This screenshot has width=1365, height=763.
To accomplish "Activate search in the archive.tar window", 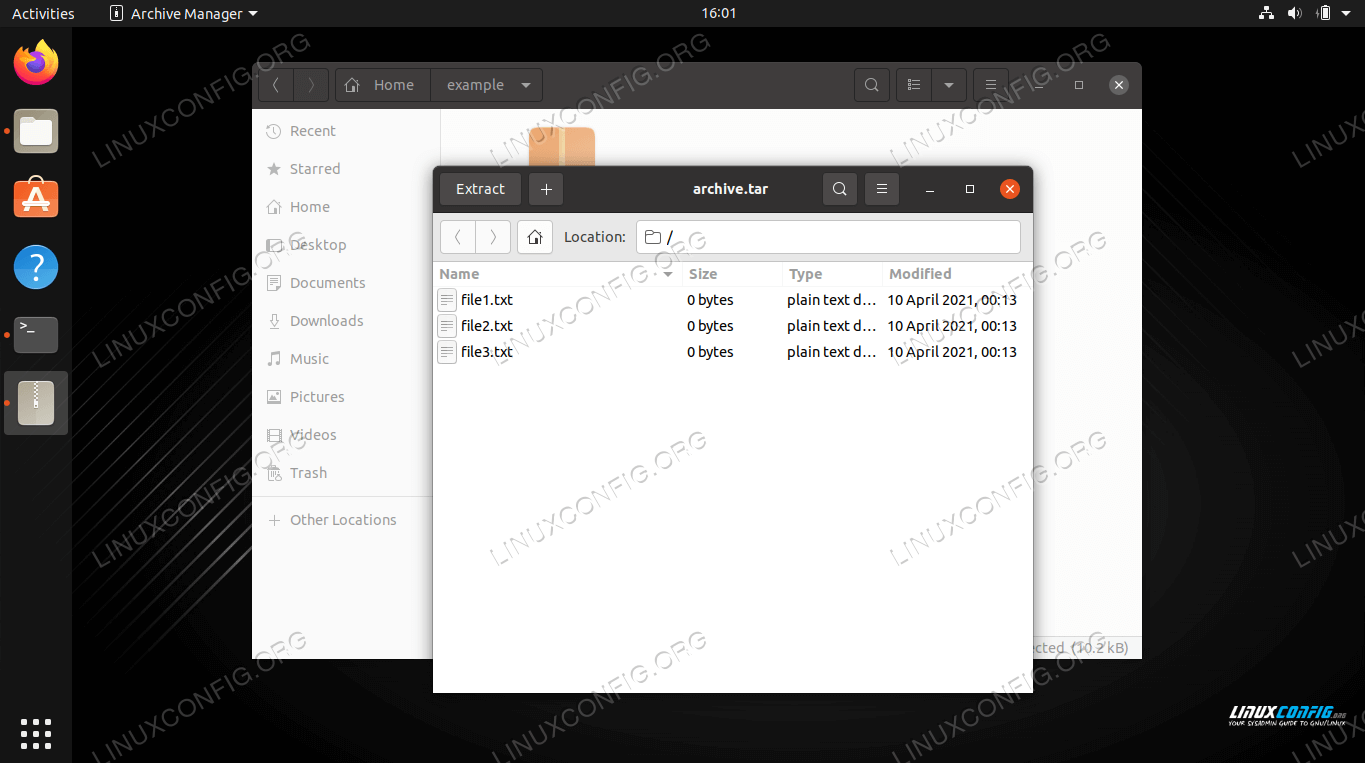I will pos(839,188).
